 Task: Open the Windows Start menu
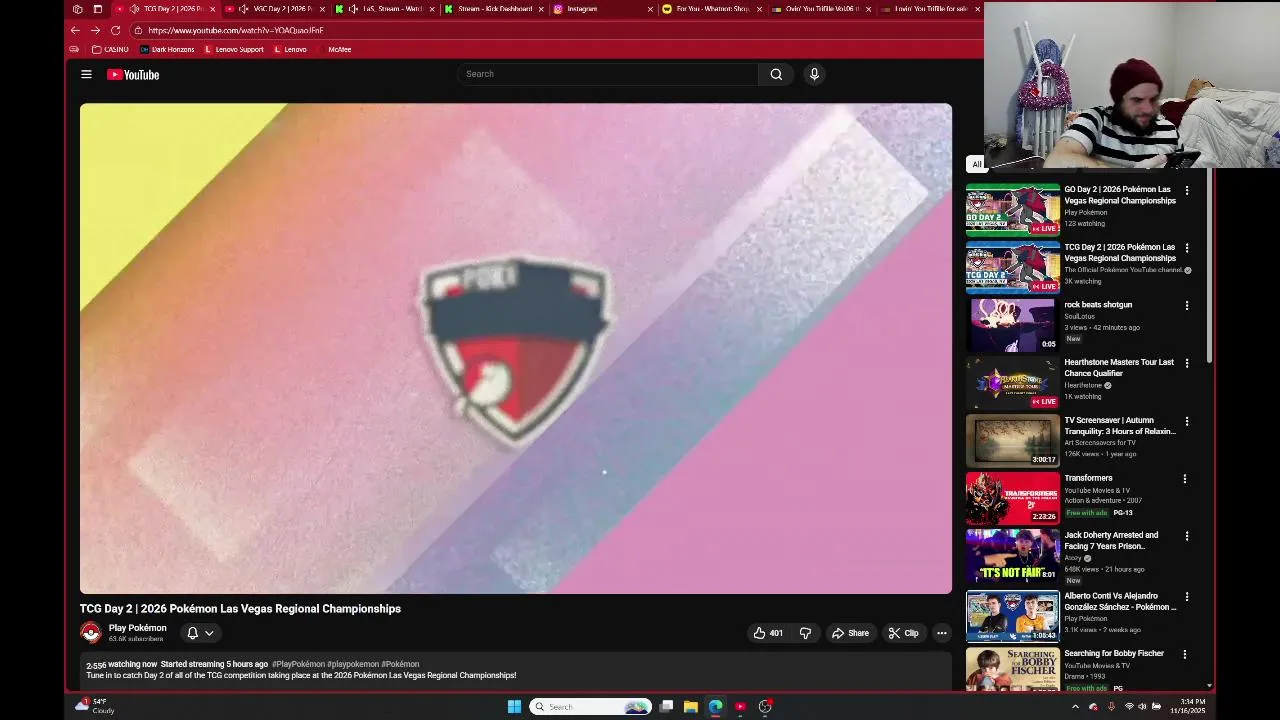(x=514, y=707)
